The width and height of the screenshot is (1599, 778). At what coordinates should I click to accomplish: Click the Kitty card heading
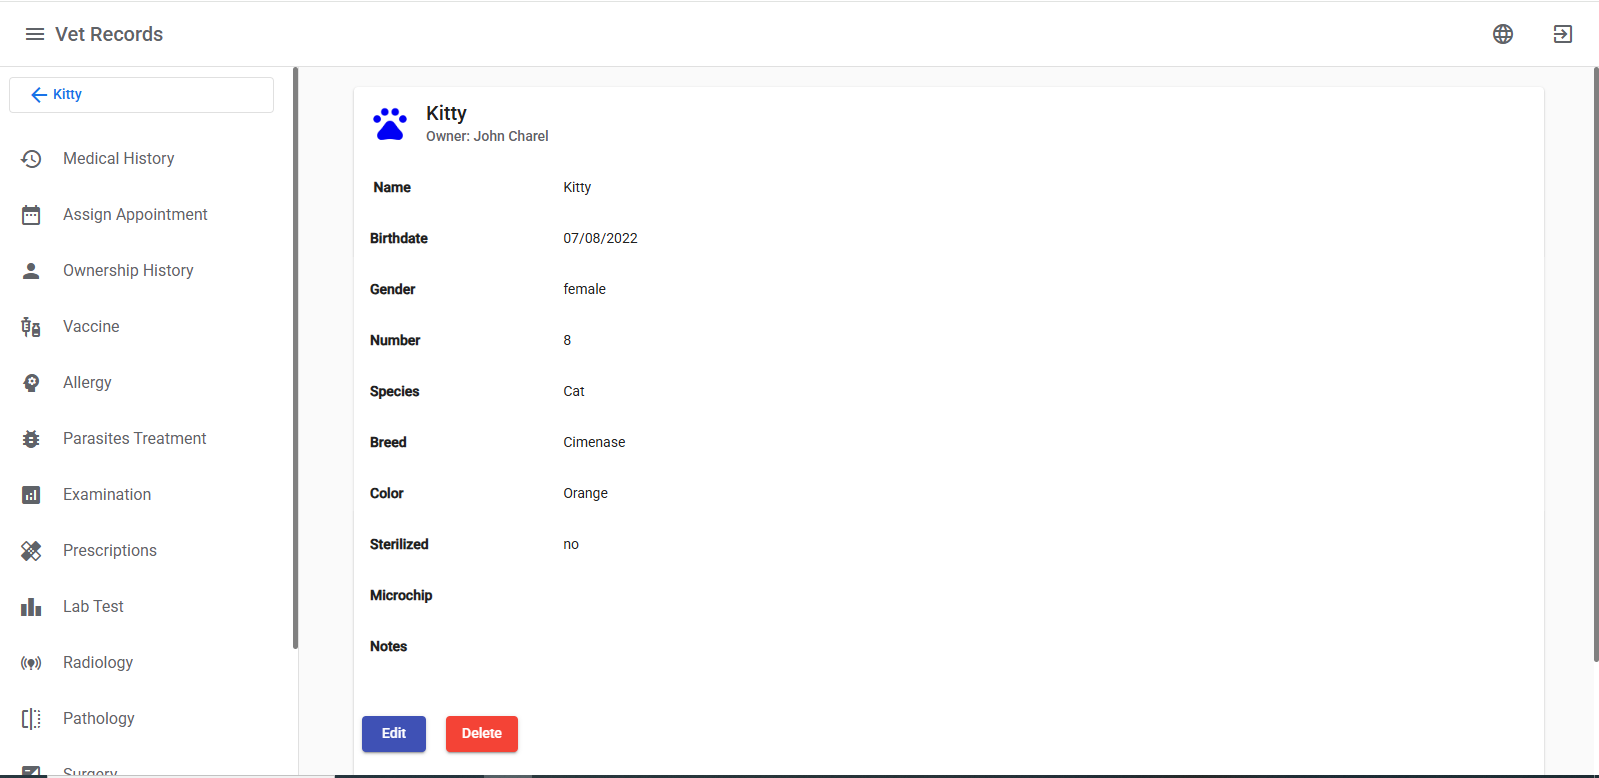click(x=446, y=113)
